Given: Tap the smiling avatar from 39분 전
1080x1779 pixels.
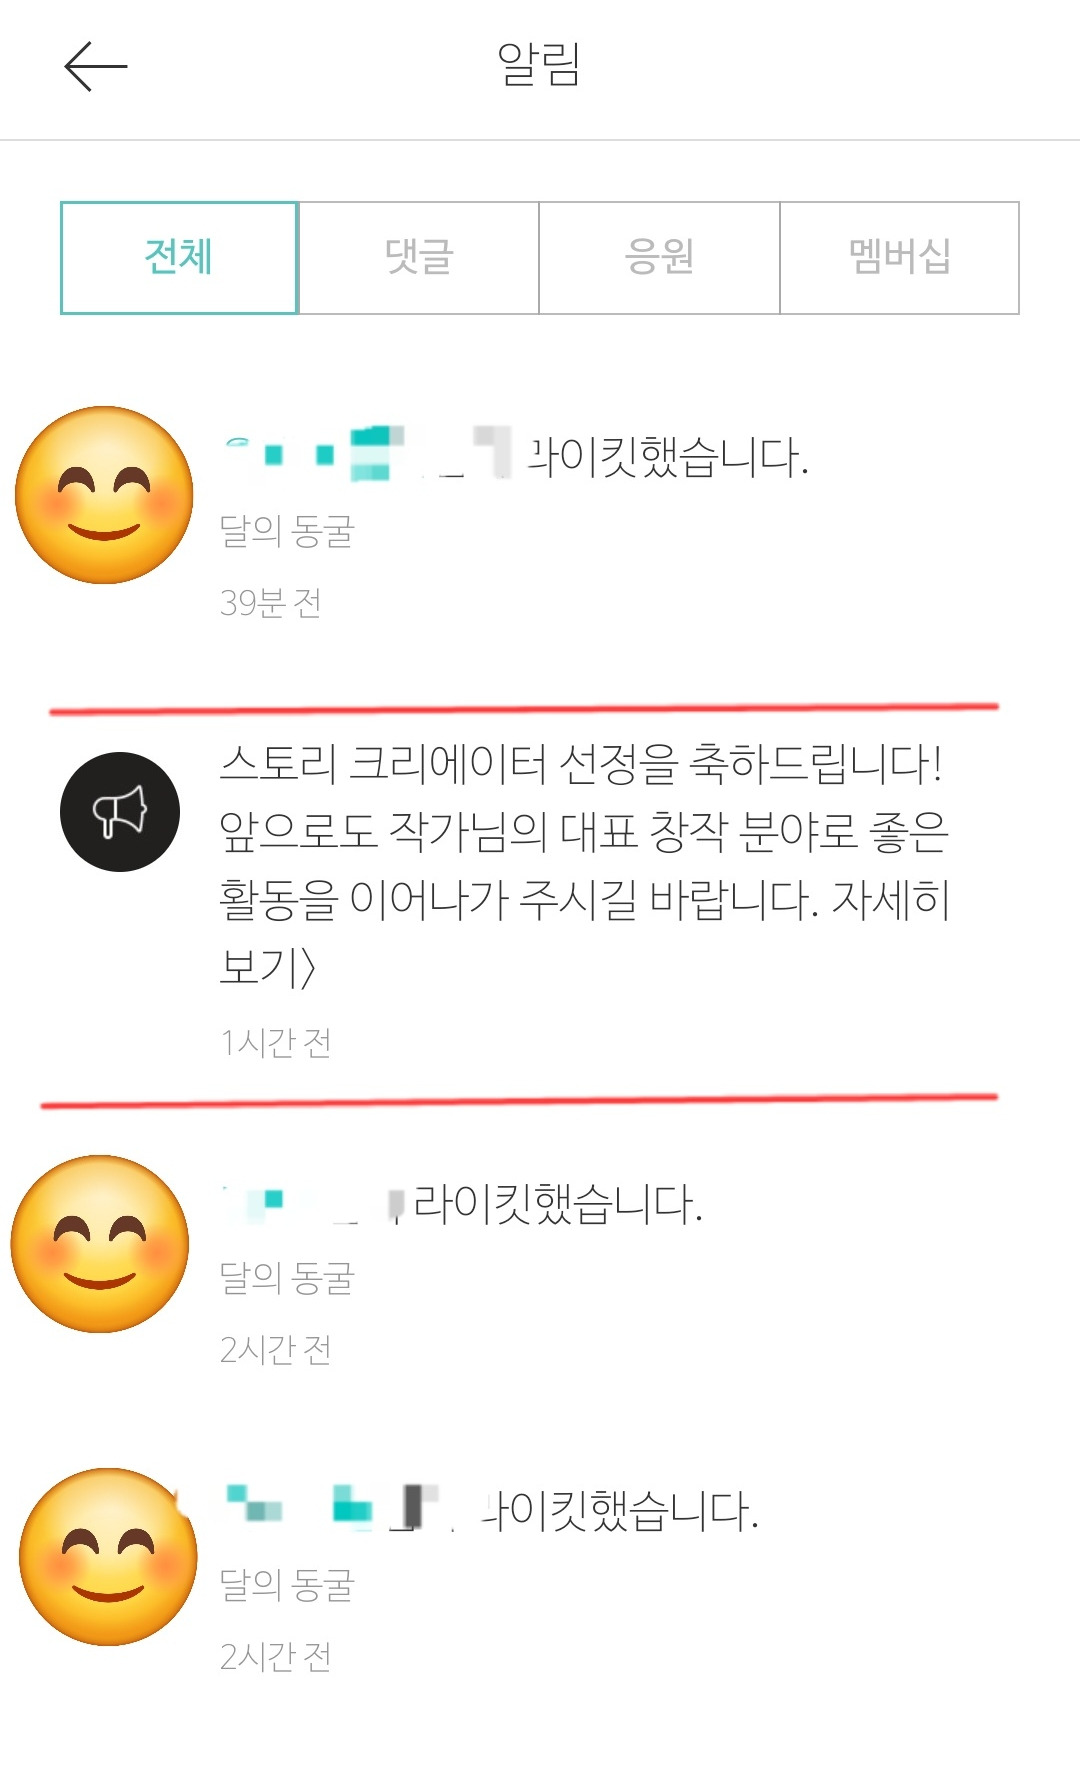Looking at the screenshot, I should 105,495.
